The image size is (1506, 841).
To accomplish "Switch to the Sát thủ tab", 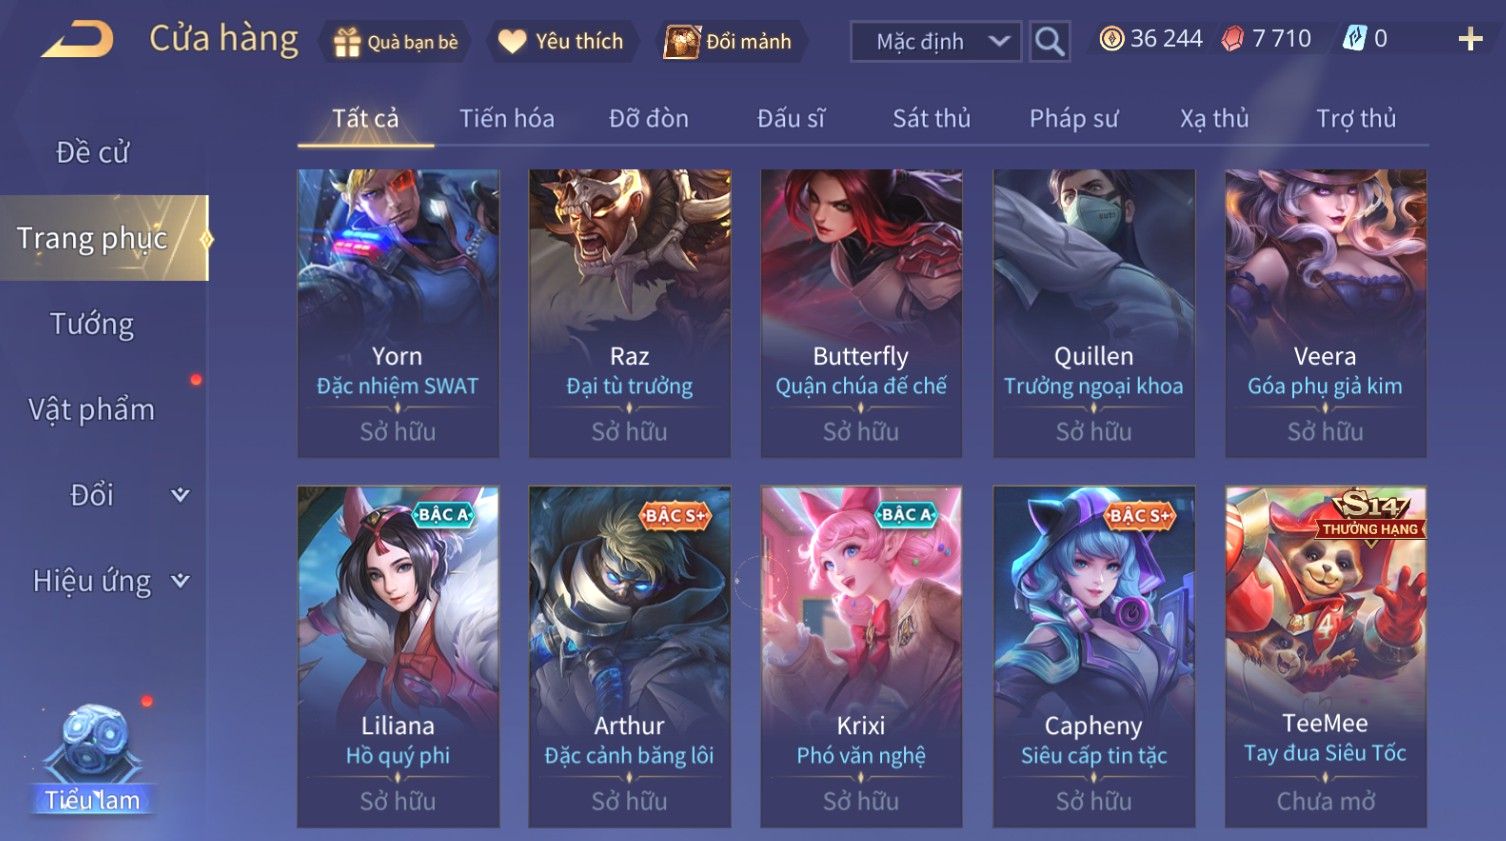I will tap(931, 119).
